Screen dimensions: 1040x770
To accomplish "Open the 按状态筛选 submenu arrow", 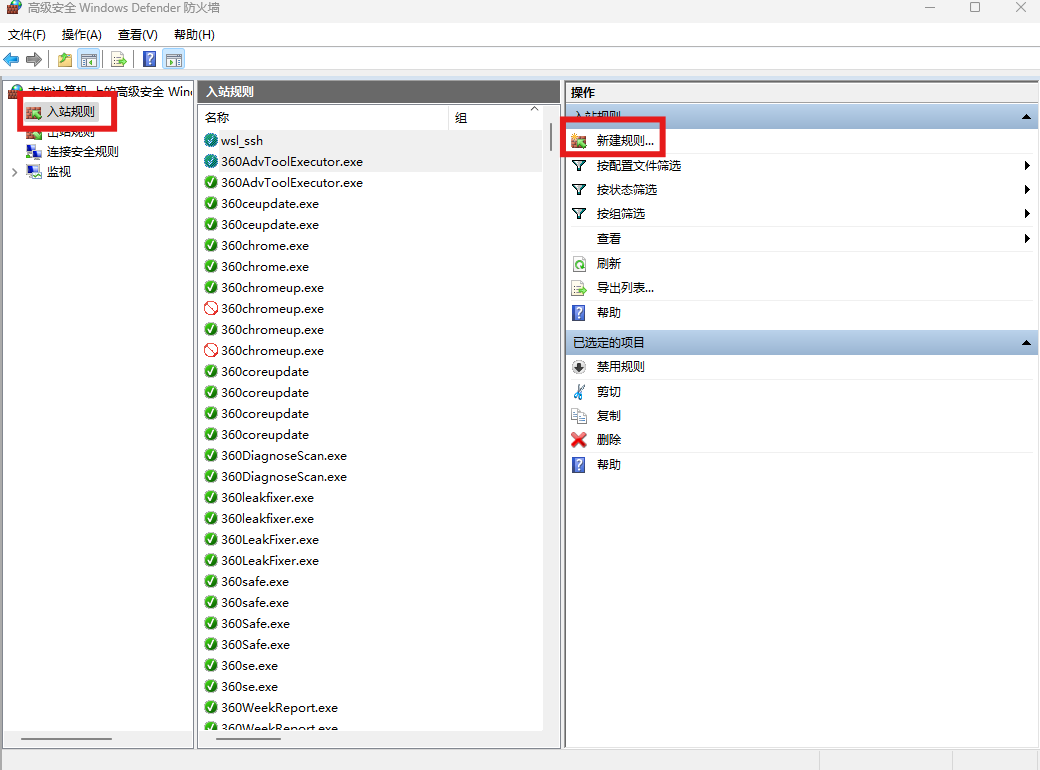I will (1027, 190).
